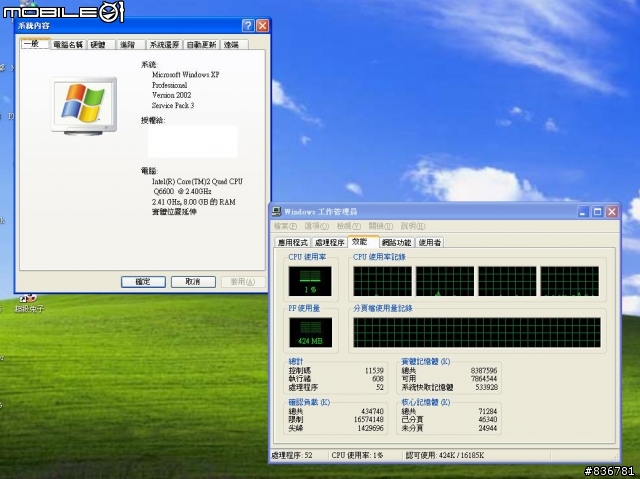The height and width of the screenshot is (479, 640).
Task: Click the 尖峰 value 1429696
Action: (x=371, y=428)
